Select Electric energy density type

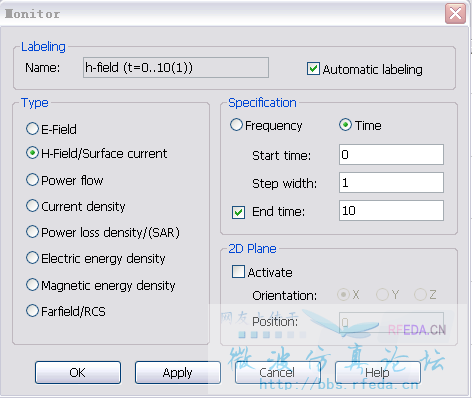32,258
